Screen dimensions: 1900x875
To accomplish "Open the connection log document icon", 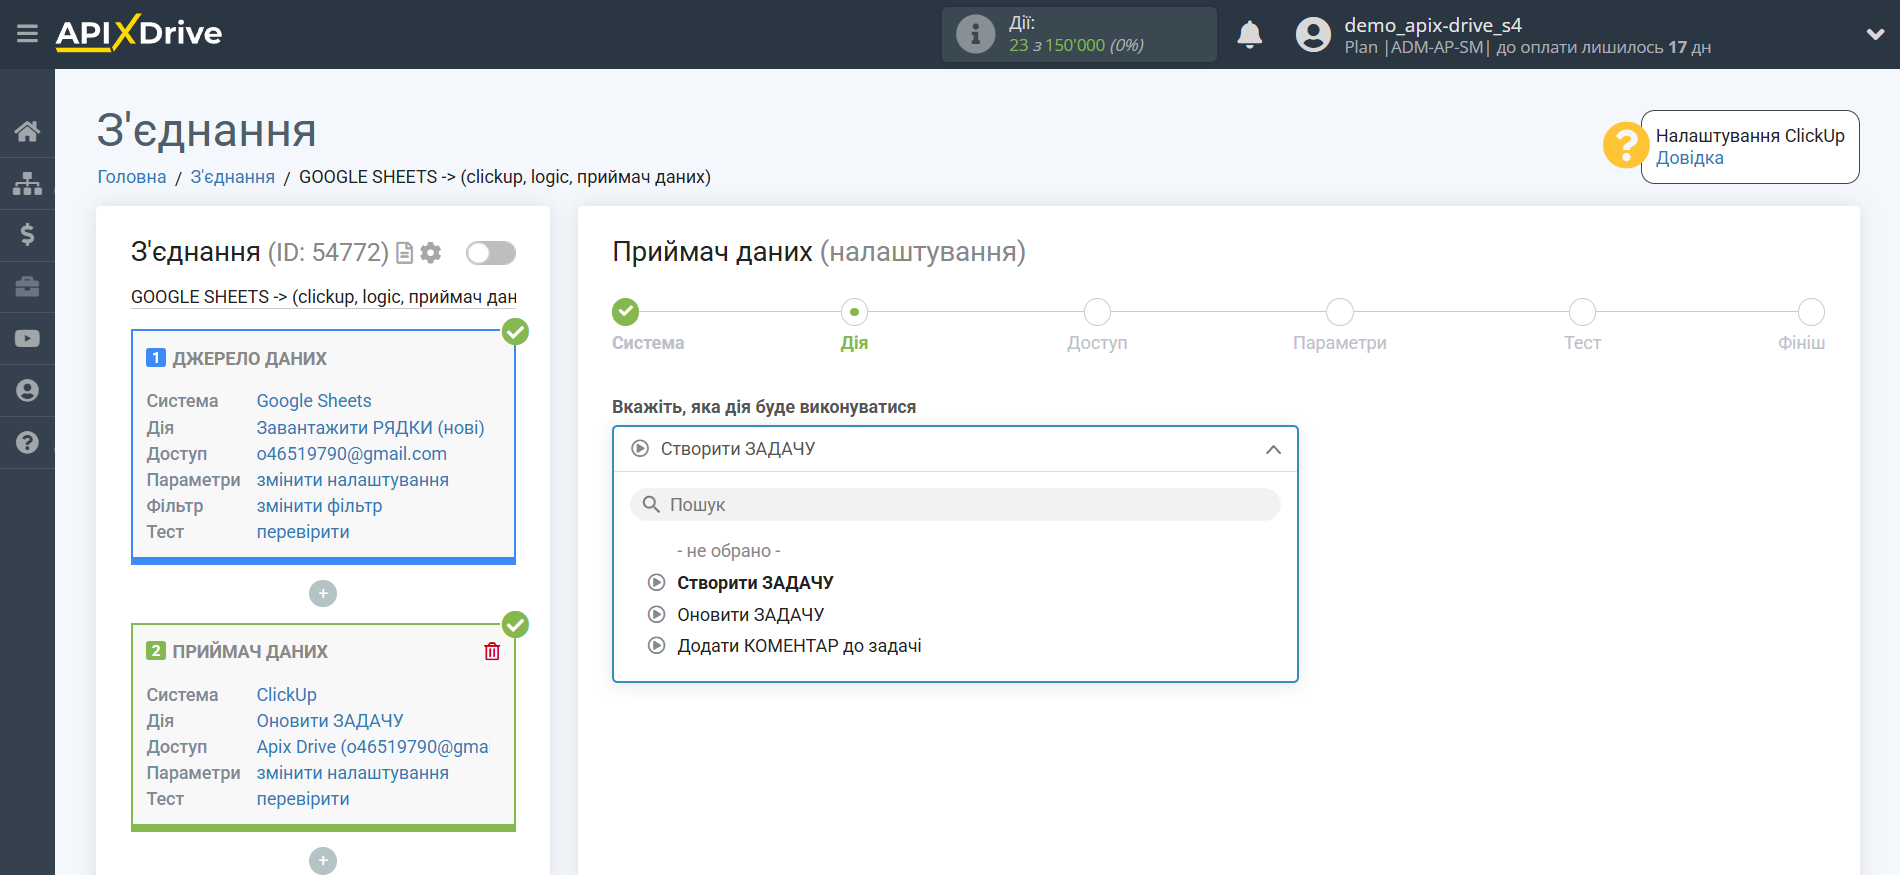I will click(404, 253).
